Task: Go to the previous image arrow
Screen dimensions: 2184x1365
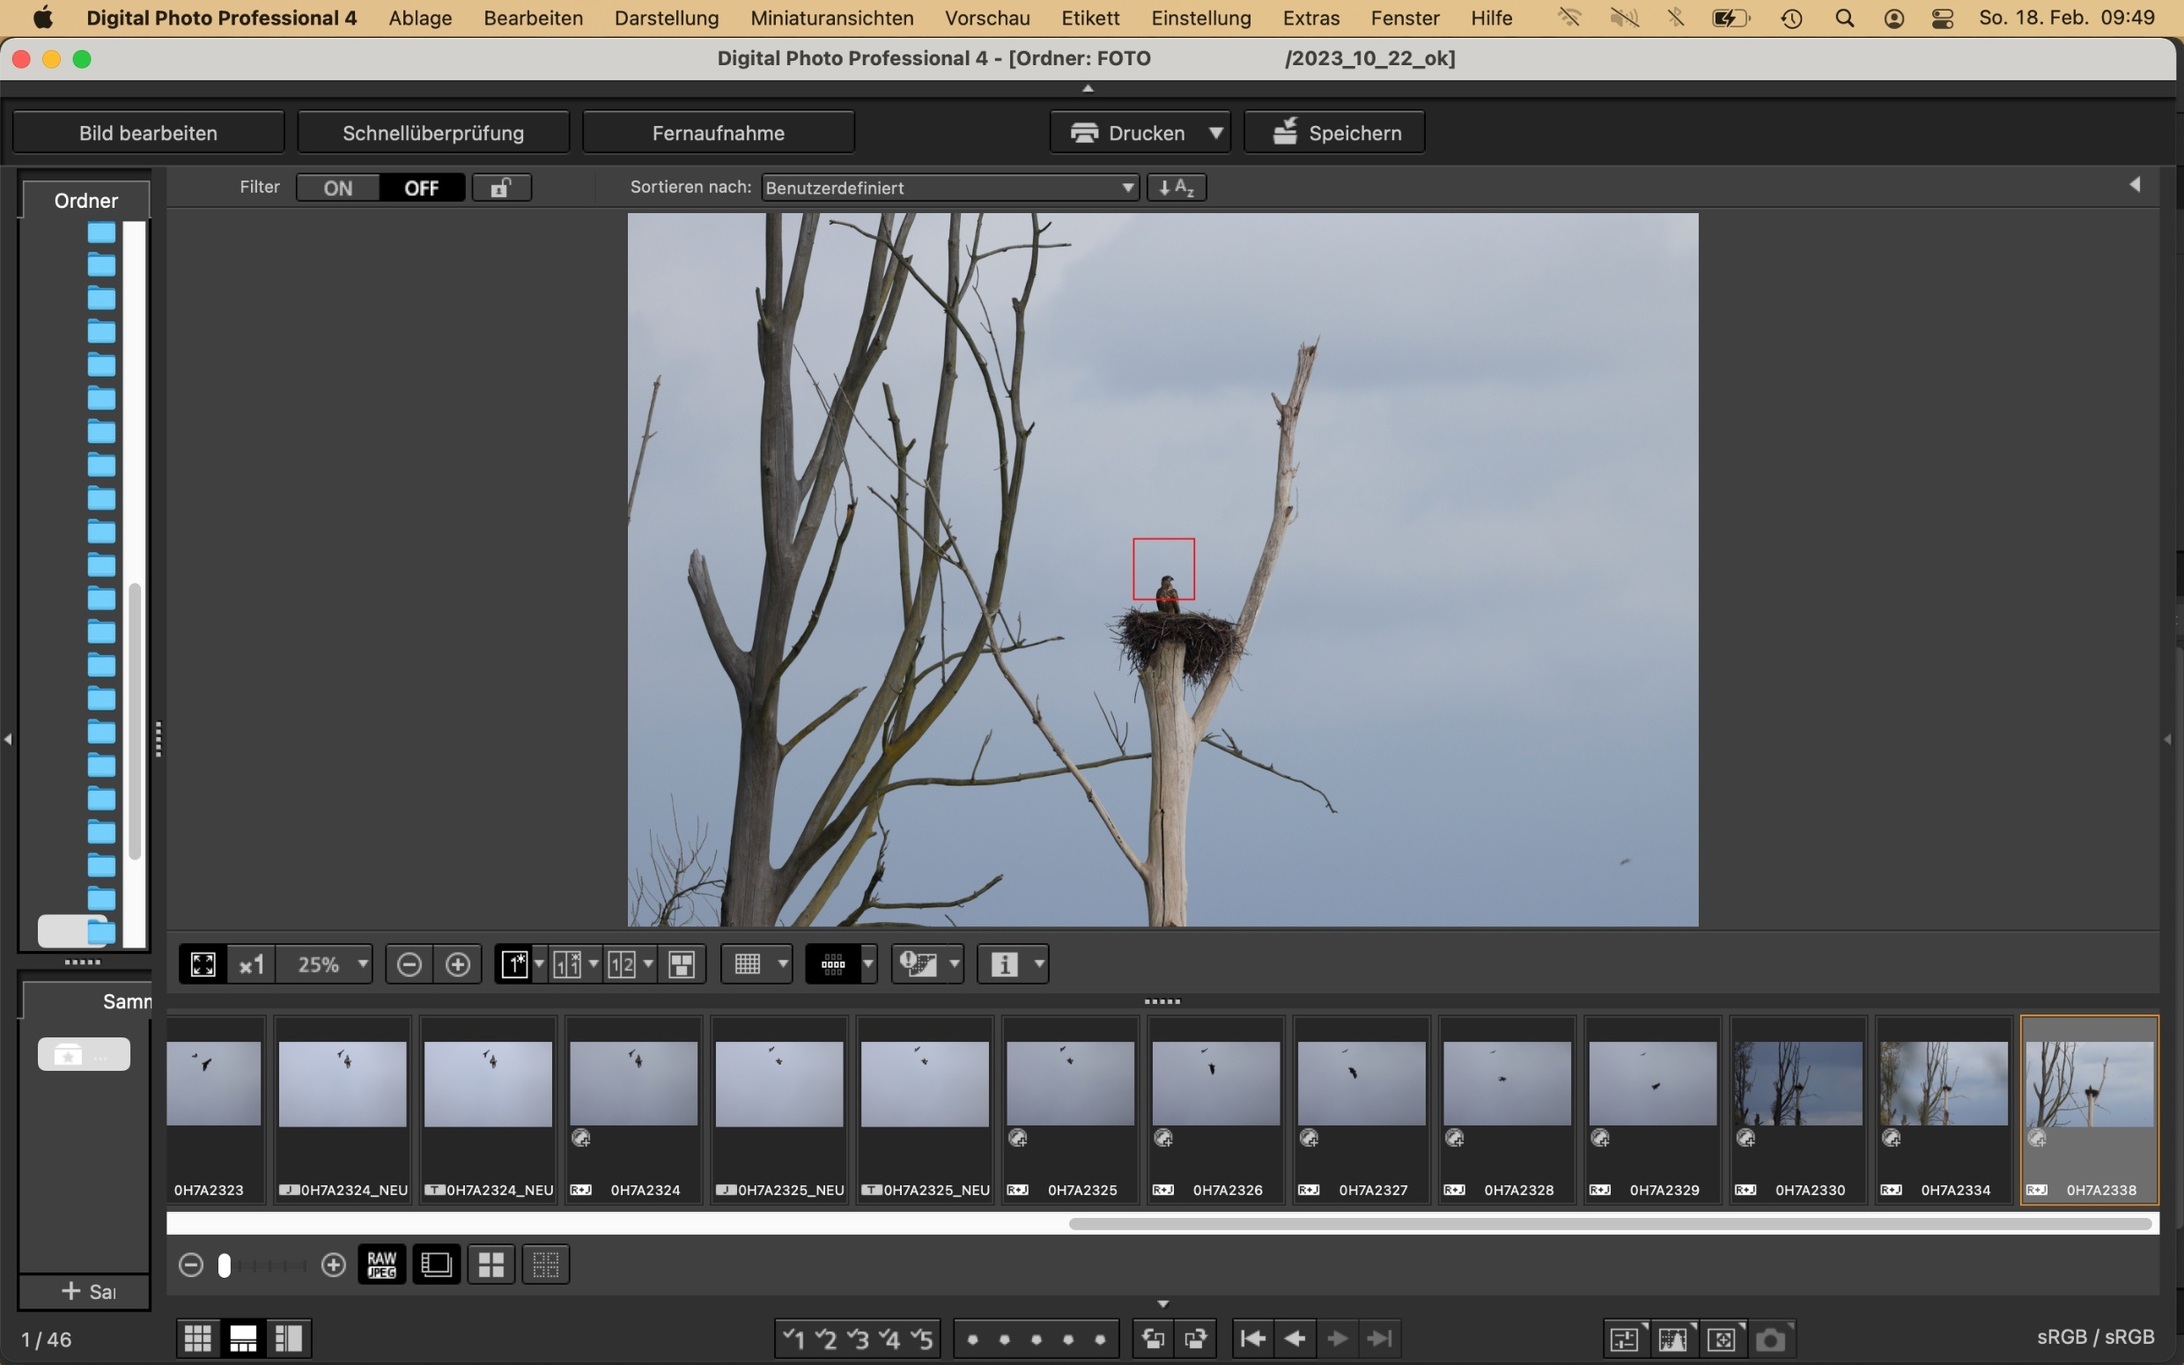Action: [x=1295, y=1338]
